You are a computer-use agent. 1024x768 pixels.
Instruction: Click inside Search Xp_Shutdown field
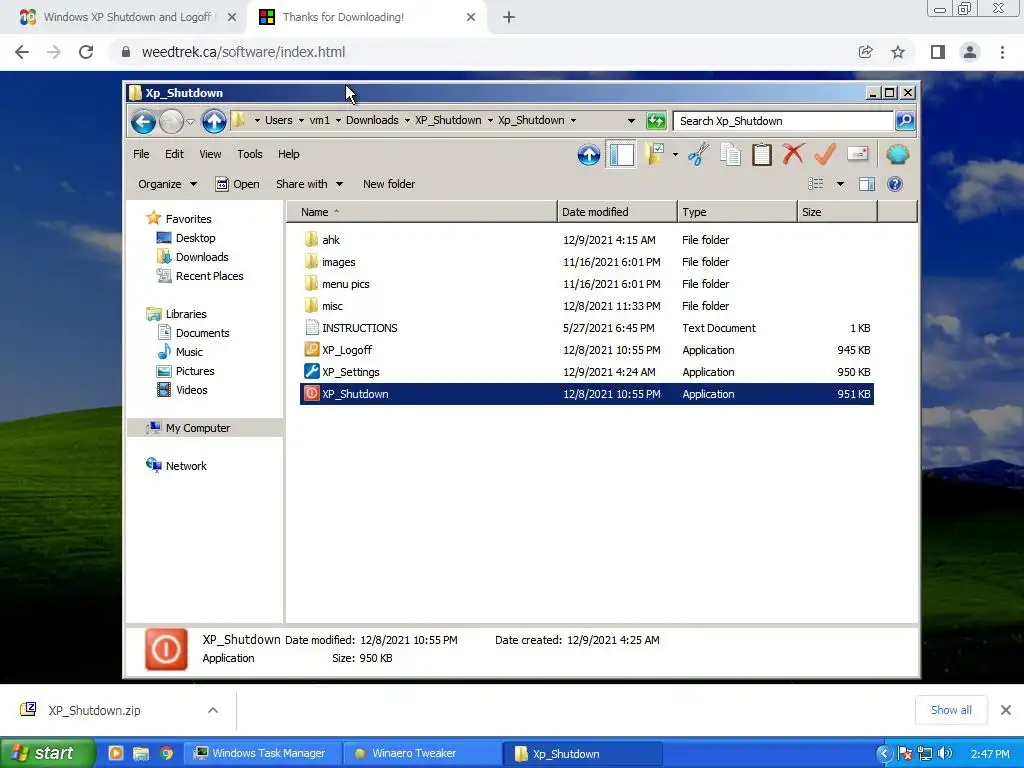pos(783,121)
